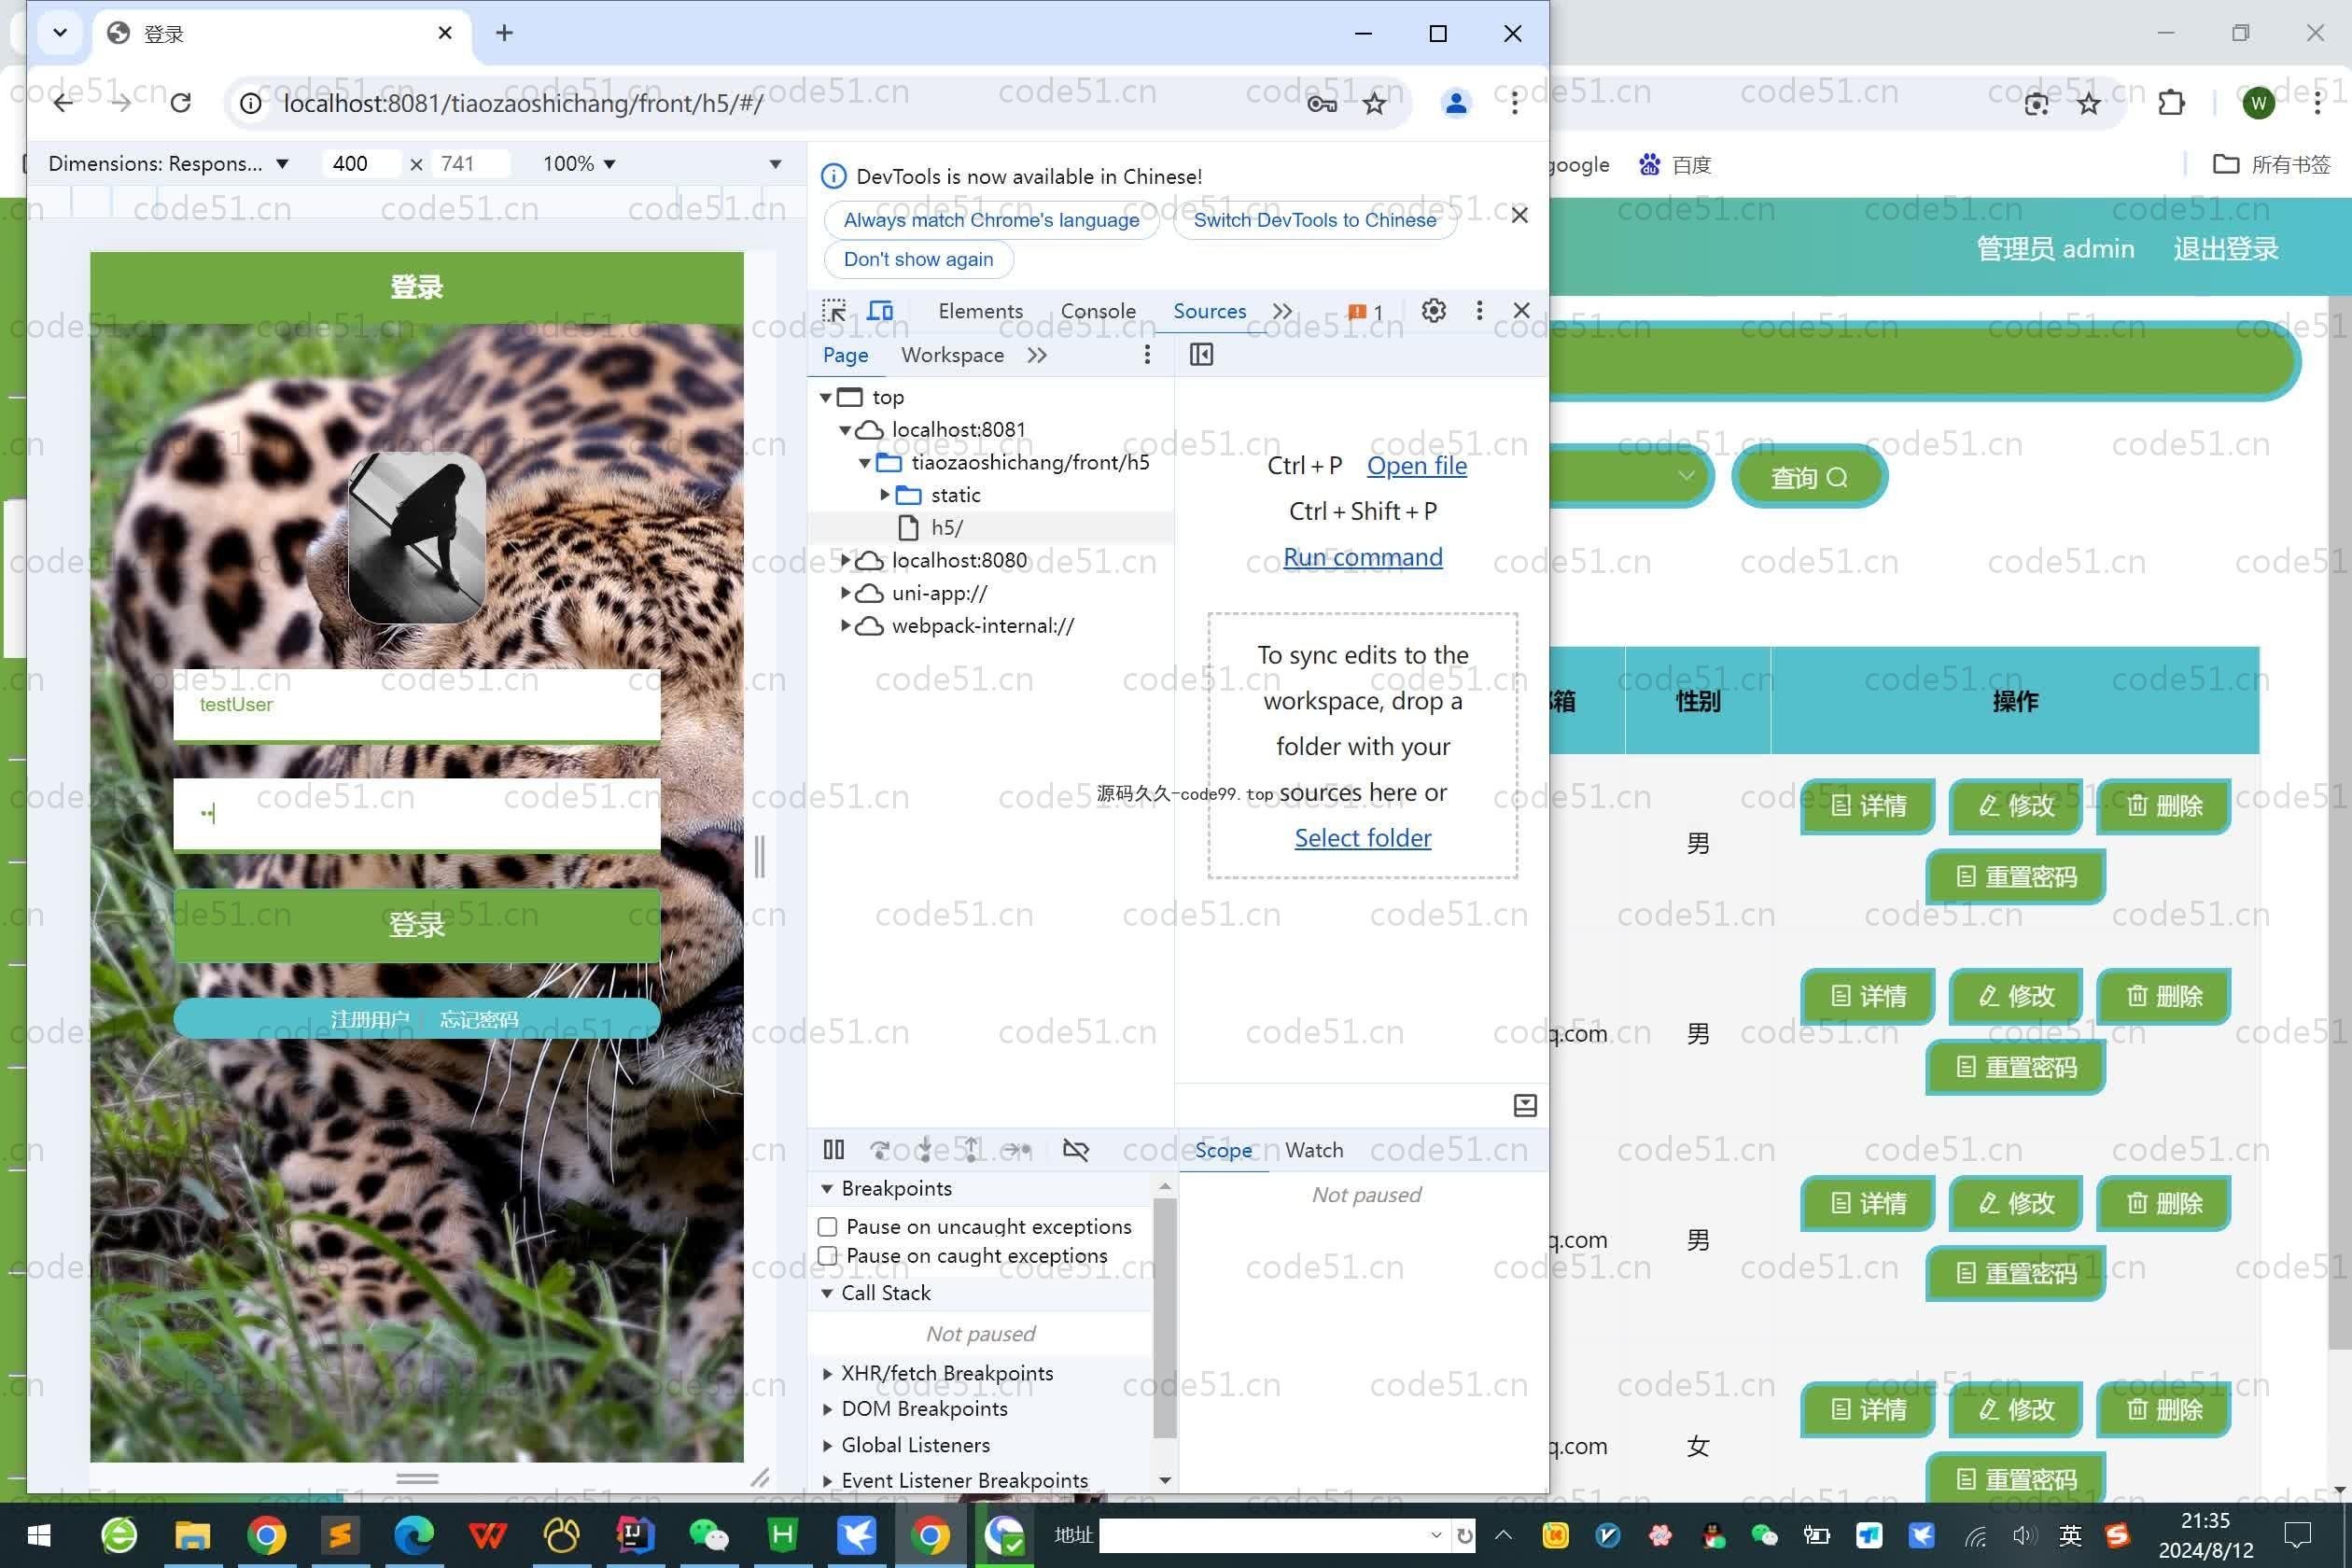Switch to the Watch tab
The width and height of the screenshot is (2352, 1568).
tap(1314, 1150)
